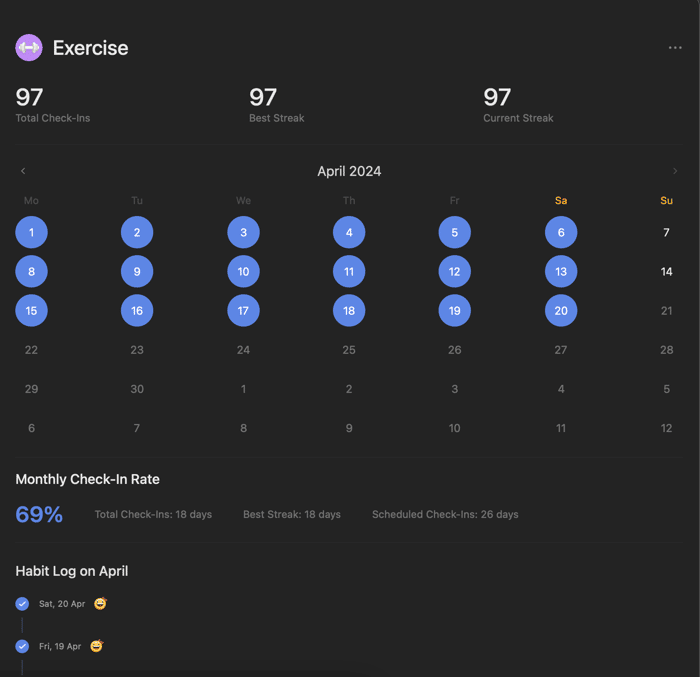Screen dimensions: 700x677
Task: Toggle check-in circle for April 17
Action: click(243, 310)
